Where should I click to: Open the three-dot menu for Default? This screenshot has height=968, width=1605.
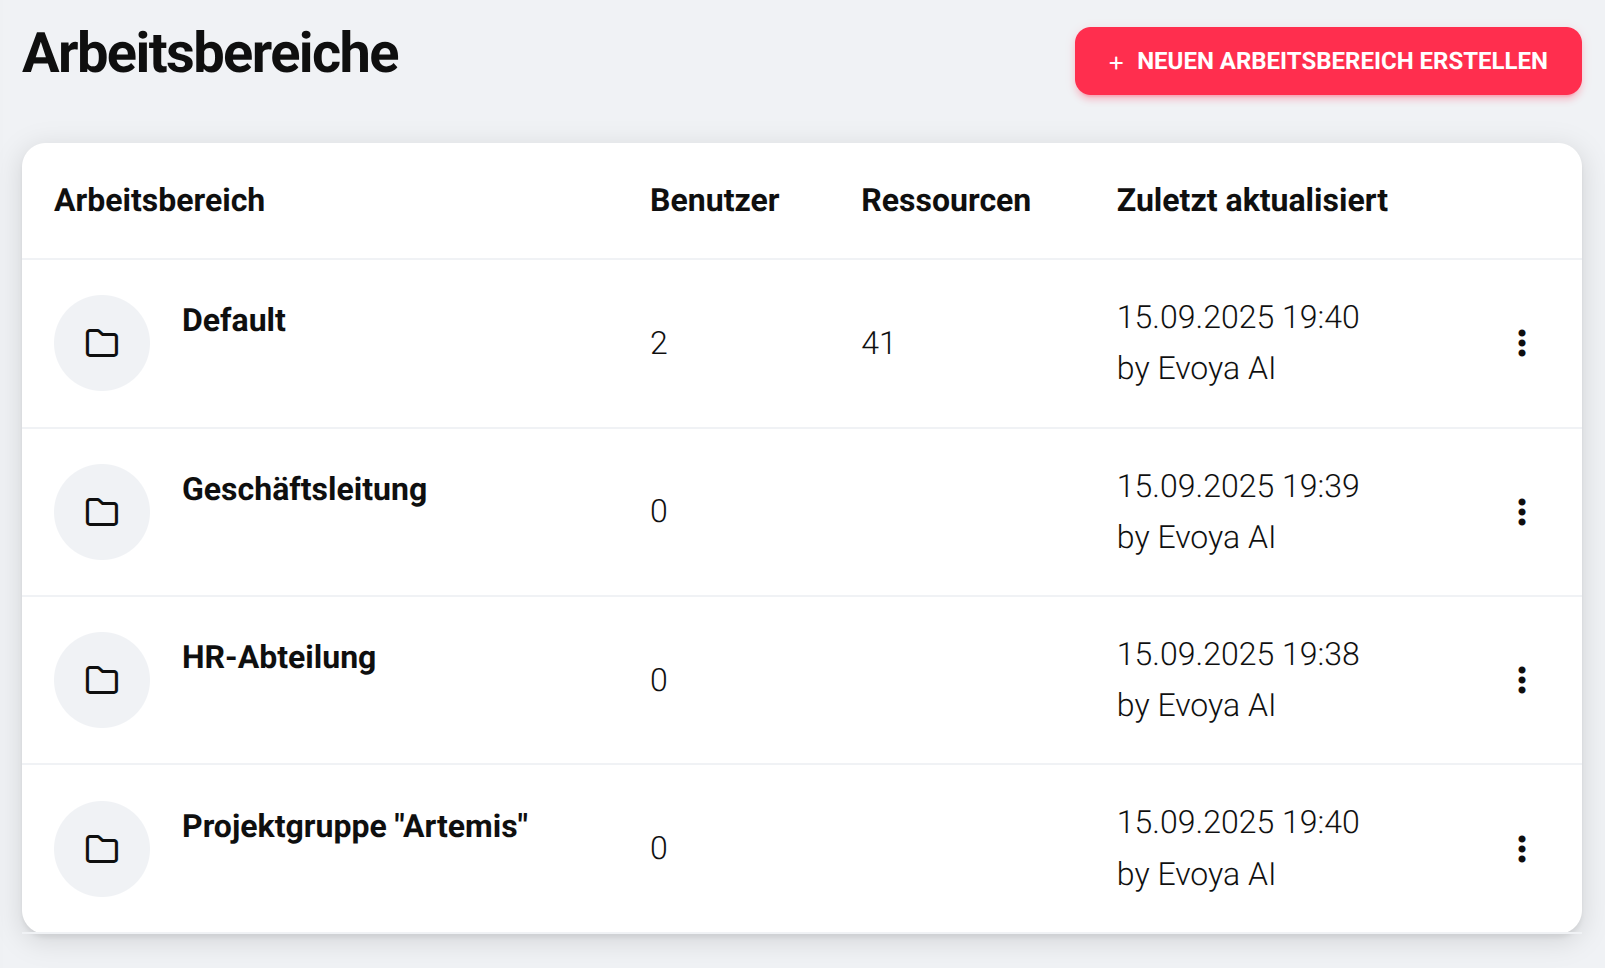[x=1522, y=343]
